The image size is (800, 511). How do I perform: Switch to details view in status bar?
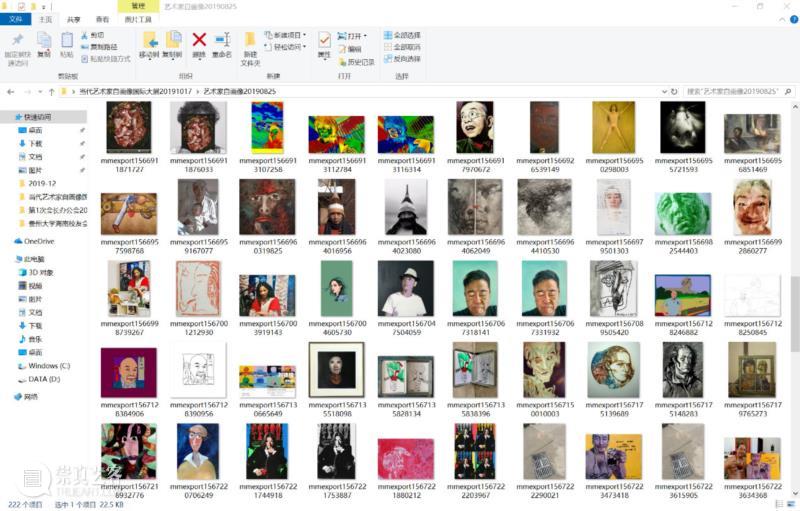coord(780,504)
